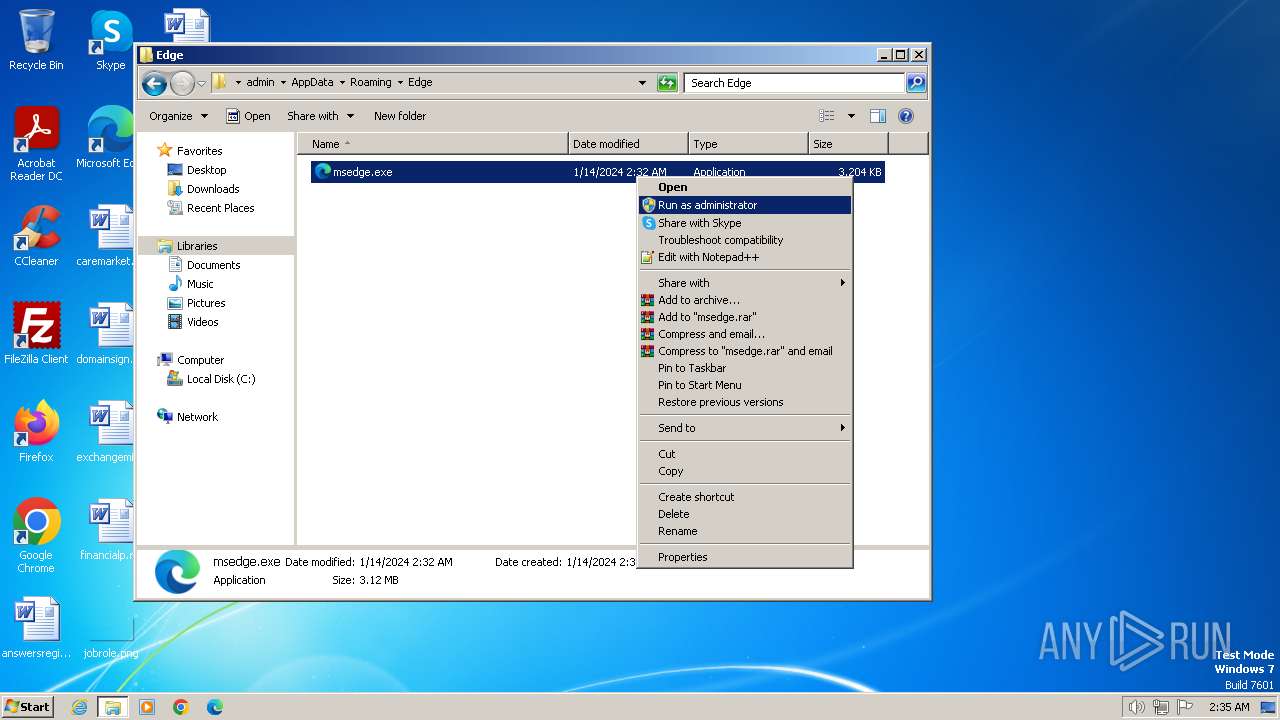Click the Forward navigation arrow in Explorer

(x=182, y=83)
